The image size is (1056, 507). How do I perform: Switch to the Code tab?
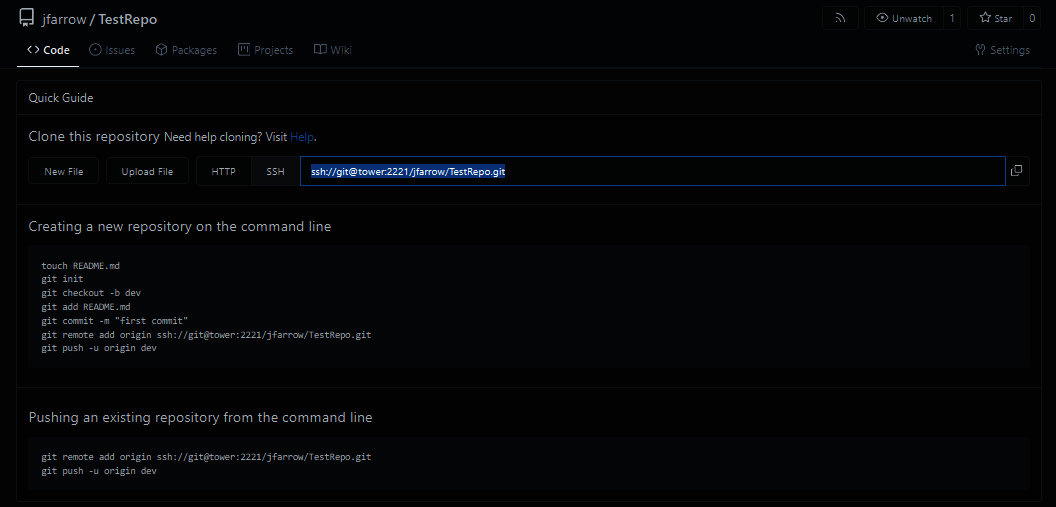(x=48, y=50)
